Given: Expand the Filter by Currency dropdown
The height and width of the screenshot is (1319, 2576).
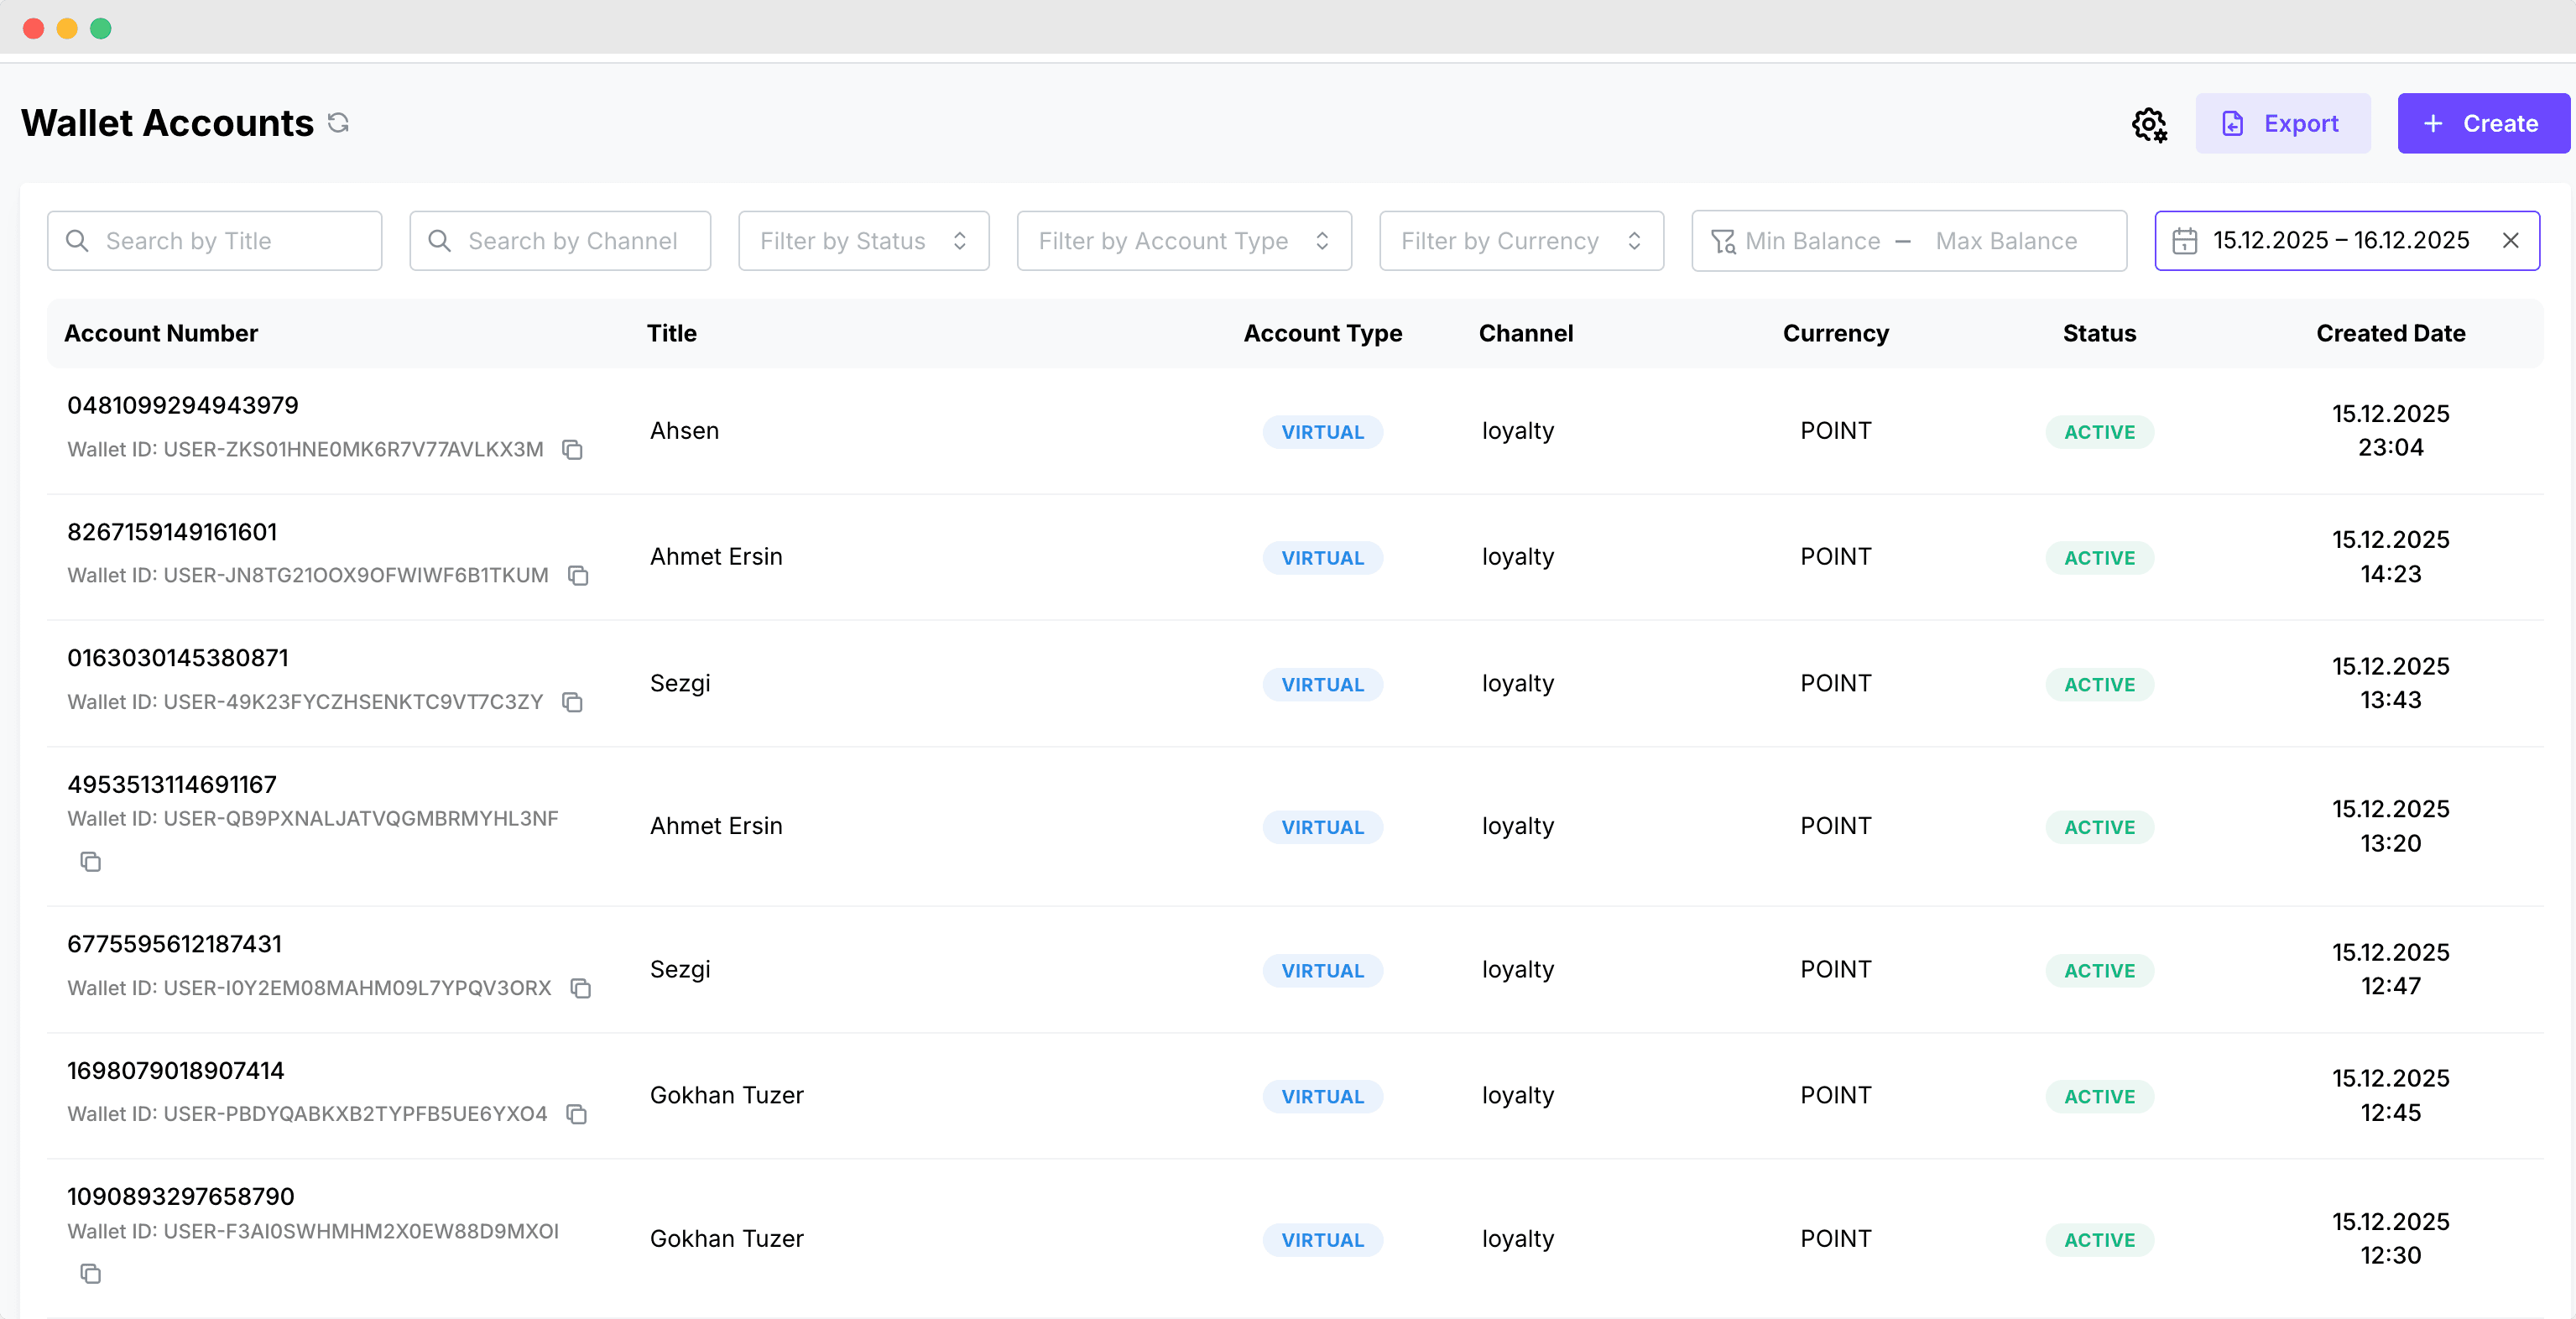Looking at the screenshot, I should click(1520, 241).
